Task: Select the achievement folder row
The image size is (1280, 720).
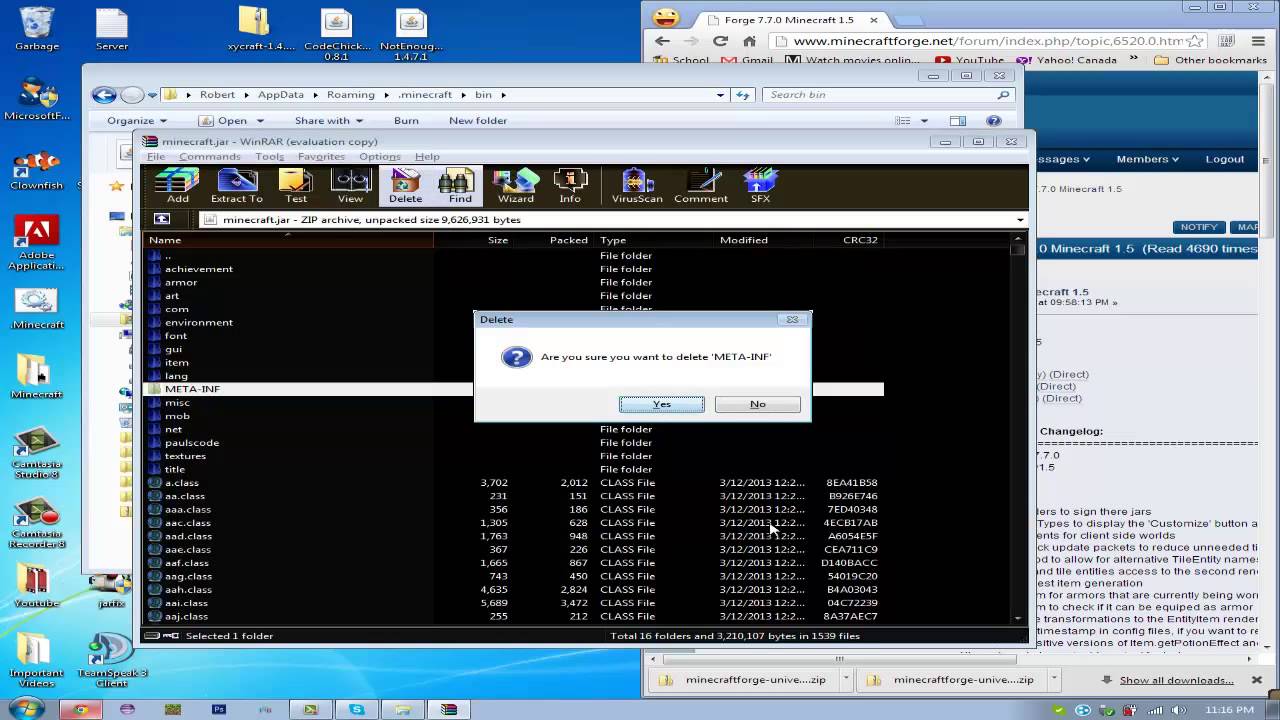Action: (513, 269)
